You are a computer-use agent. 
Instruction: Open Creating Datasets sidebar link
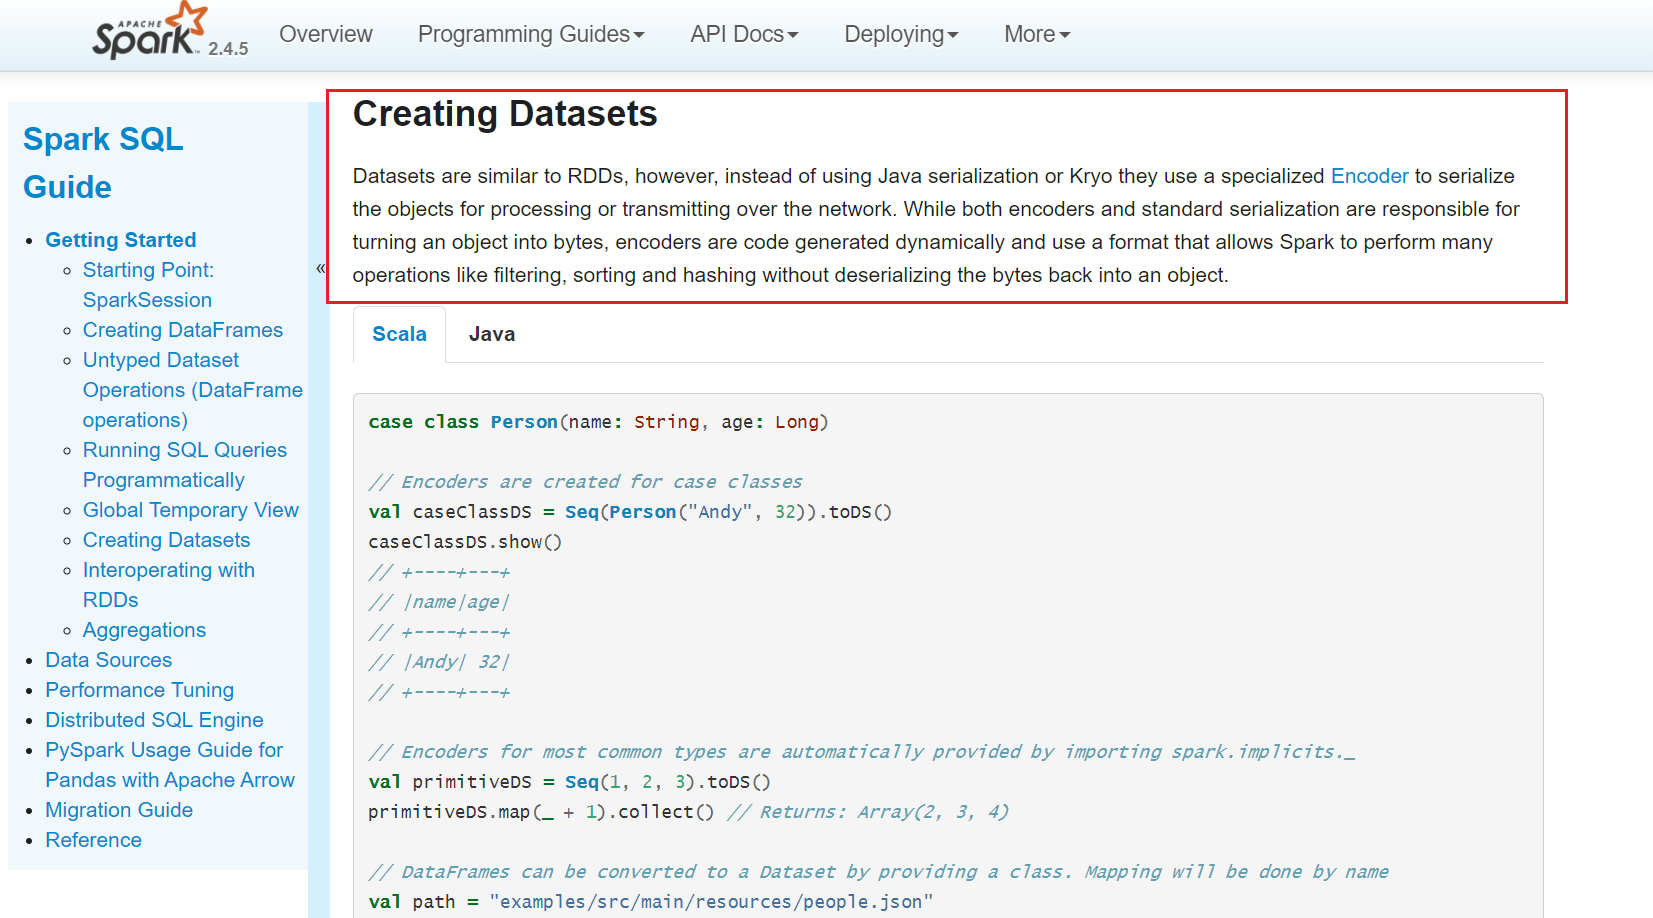click(x=166, y=540)
